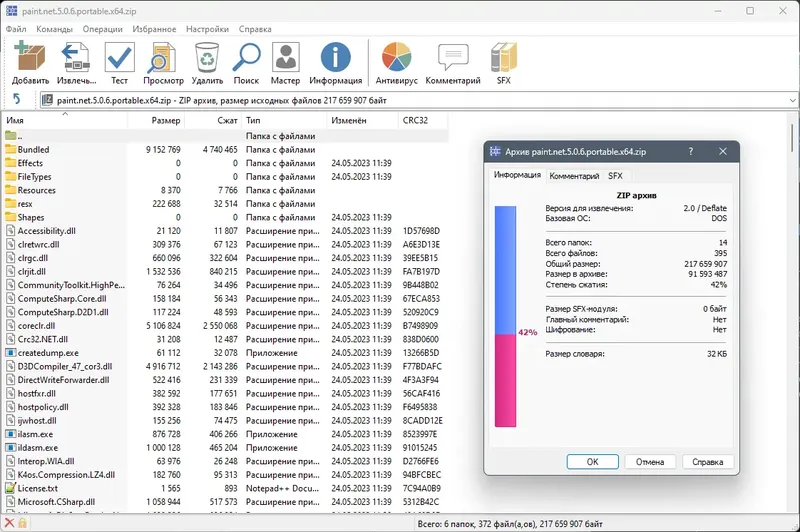Viewport: 800px width, 532px height.
Task: Open the Избранное menu
Action: [x=154, y=29]
